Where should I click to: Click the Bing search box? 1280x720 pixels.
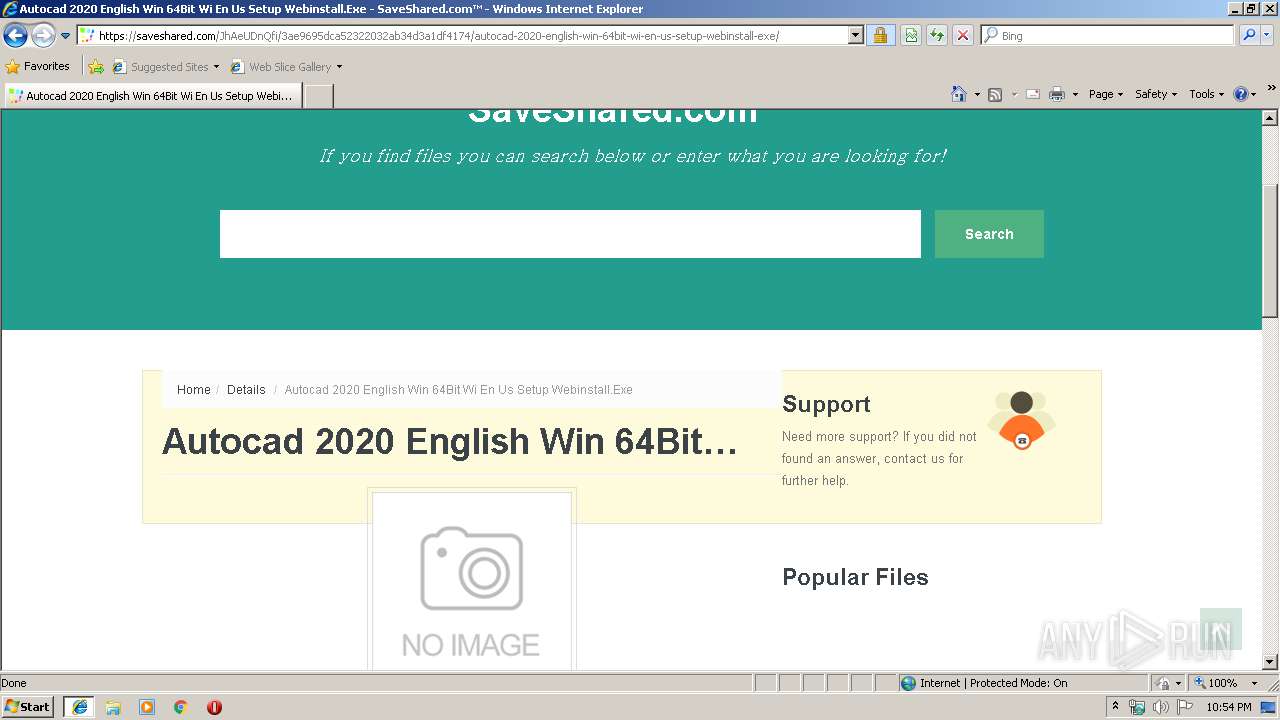[1108, 36]
